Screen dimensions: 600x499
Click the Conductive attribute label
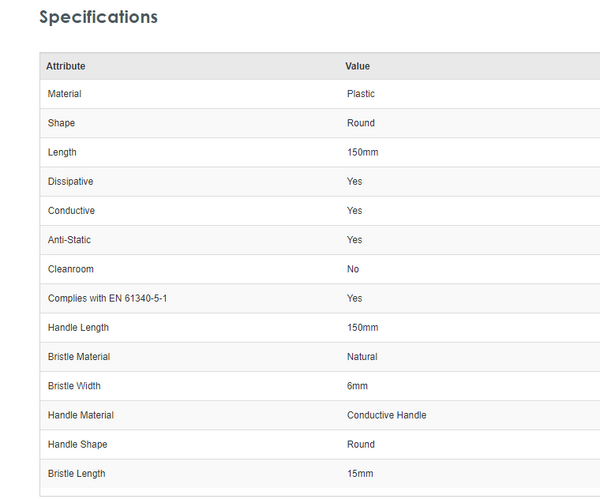pyautogui.click(x=71, y=211)
